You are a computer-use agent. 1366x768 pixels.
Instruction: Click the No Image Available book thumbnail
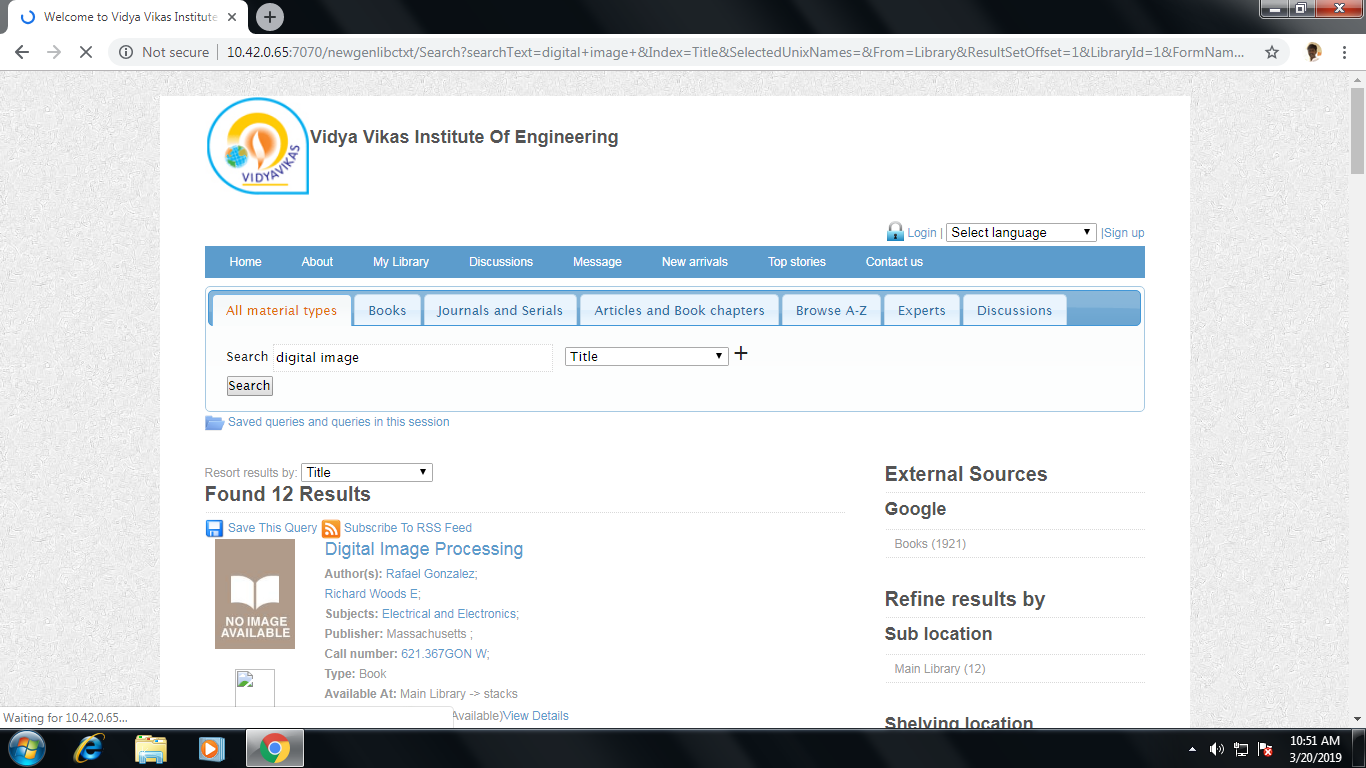[255, 594]
